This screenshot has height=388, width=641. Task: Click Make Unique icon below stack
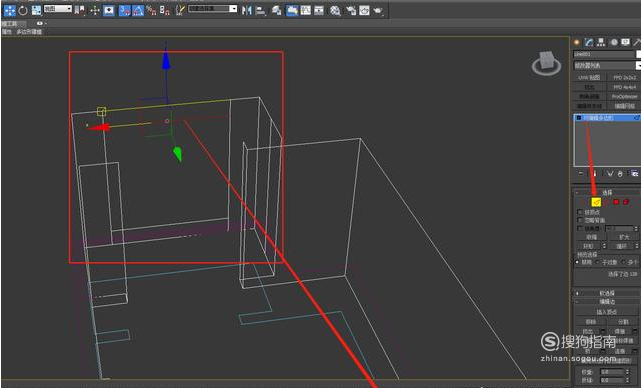(610, 174)
